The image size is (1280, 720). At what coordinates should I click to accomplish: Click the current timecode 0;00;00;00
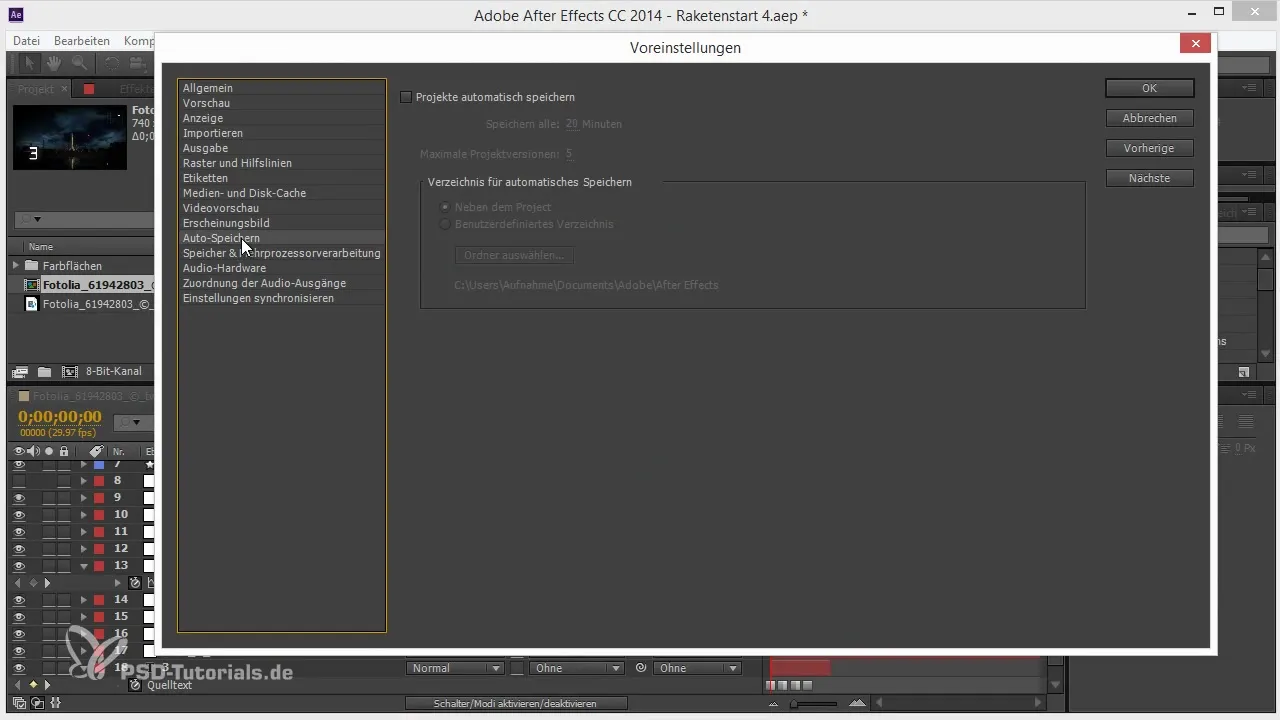coord(60,417)
